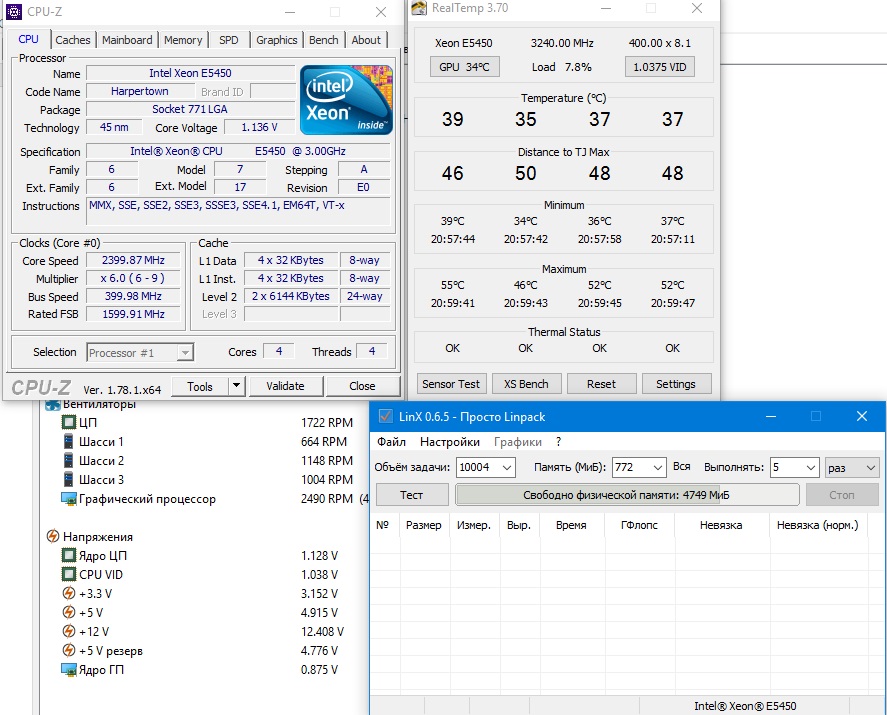Click the Ядро ЦП voltage chip icon
Viewport: 887px width, 715px height.
(x=68, y=555)
